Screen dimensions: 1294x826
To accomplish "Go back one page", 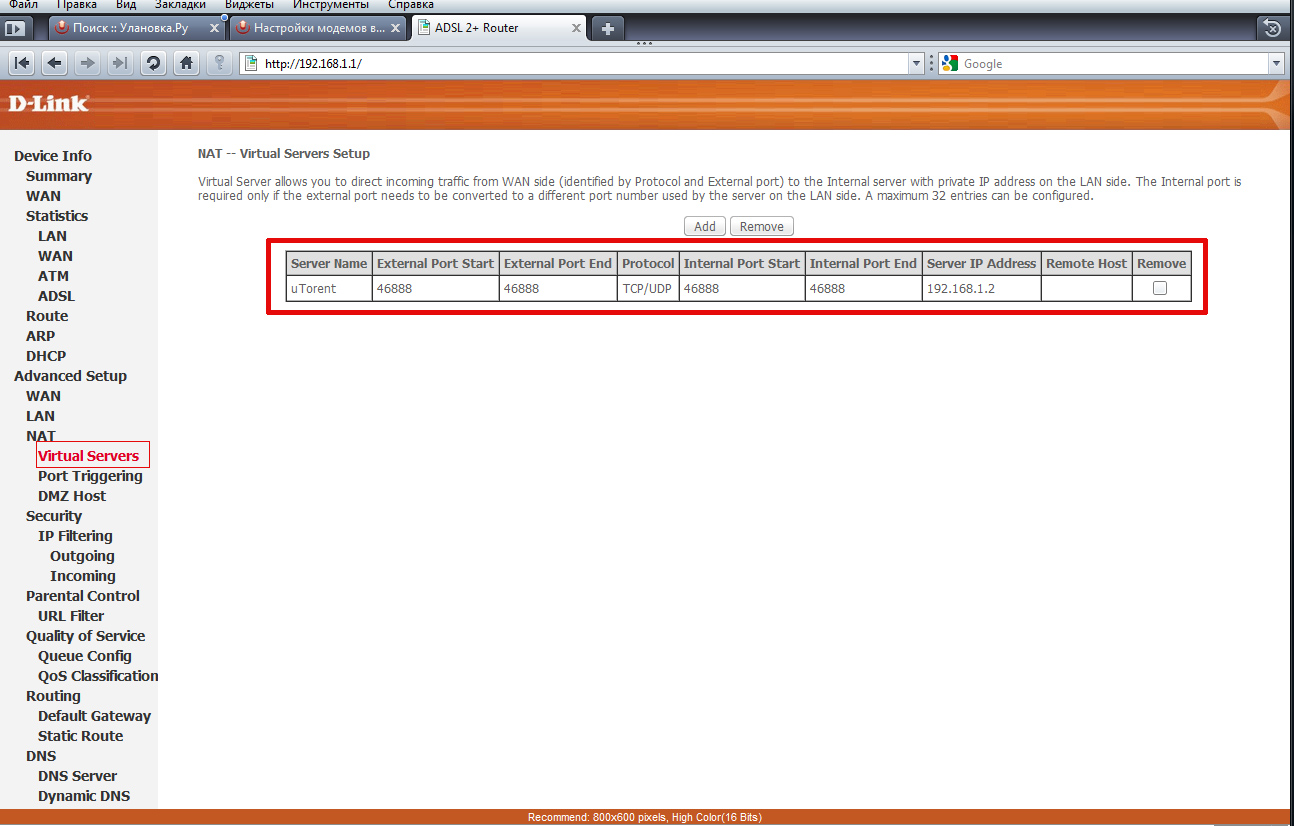I will click(55, 63).
